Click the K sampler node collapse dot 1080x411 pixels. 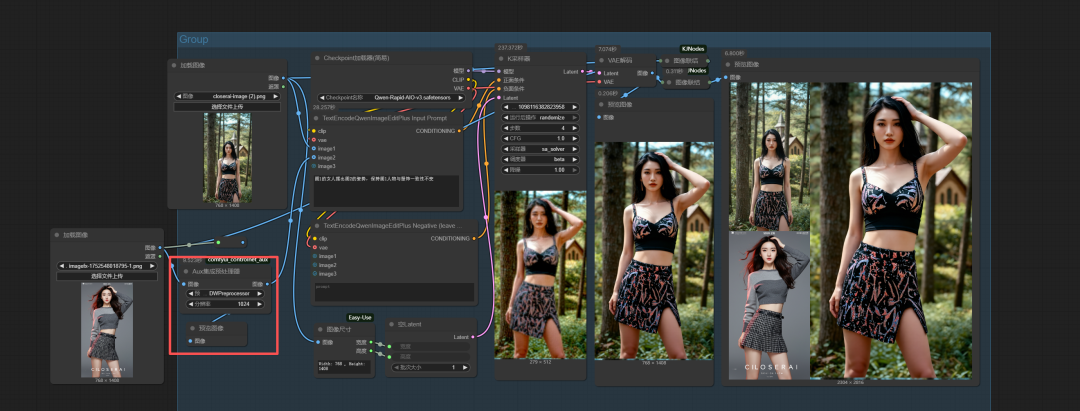coord(501,59)
